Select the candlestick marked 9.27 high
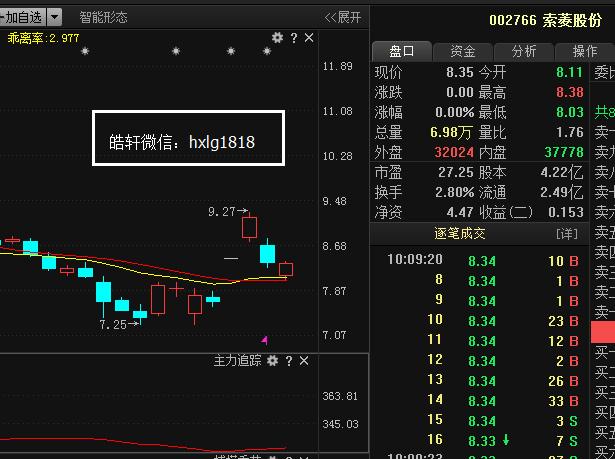The width and height of the screenshot is (615, 459). (249, 227)
